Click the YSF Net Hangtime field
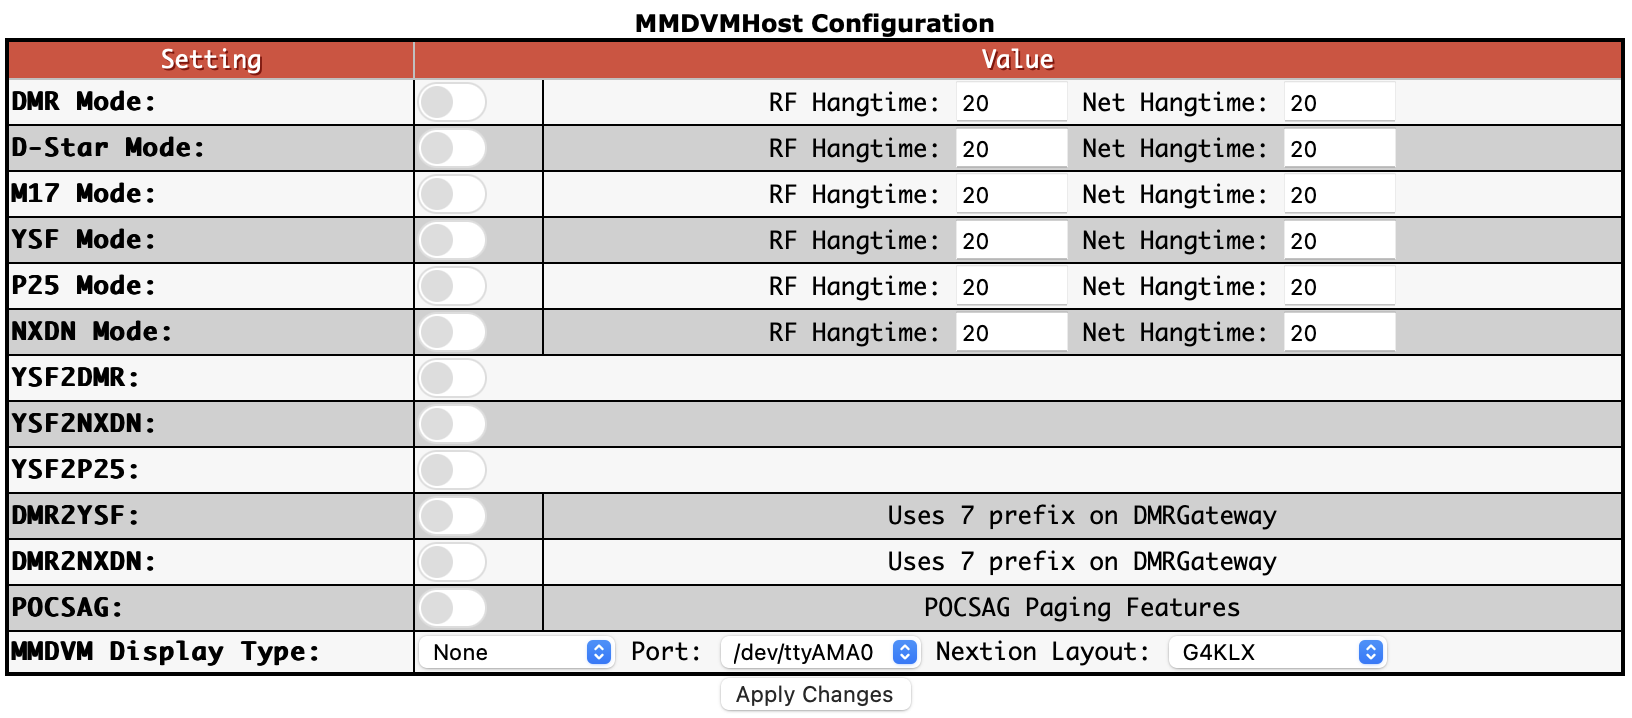1632x718 pixels. tap(1339, 240)
